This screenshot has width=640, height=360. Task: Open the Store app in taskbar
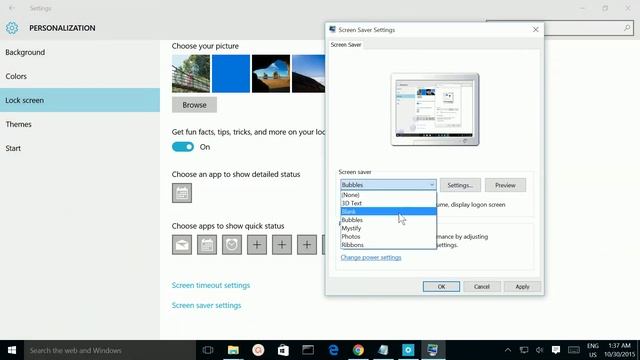[x=283, y=350]
